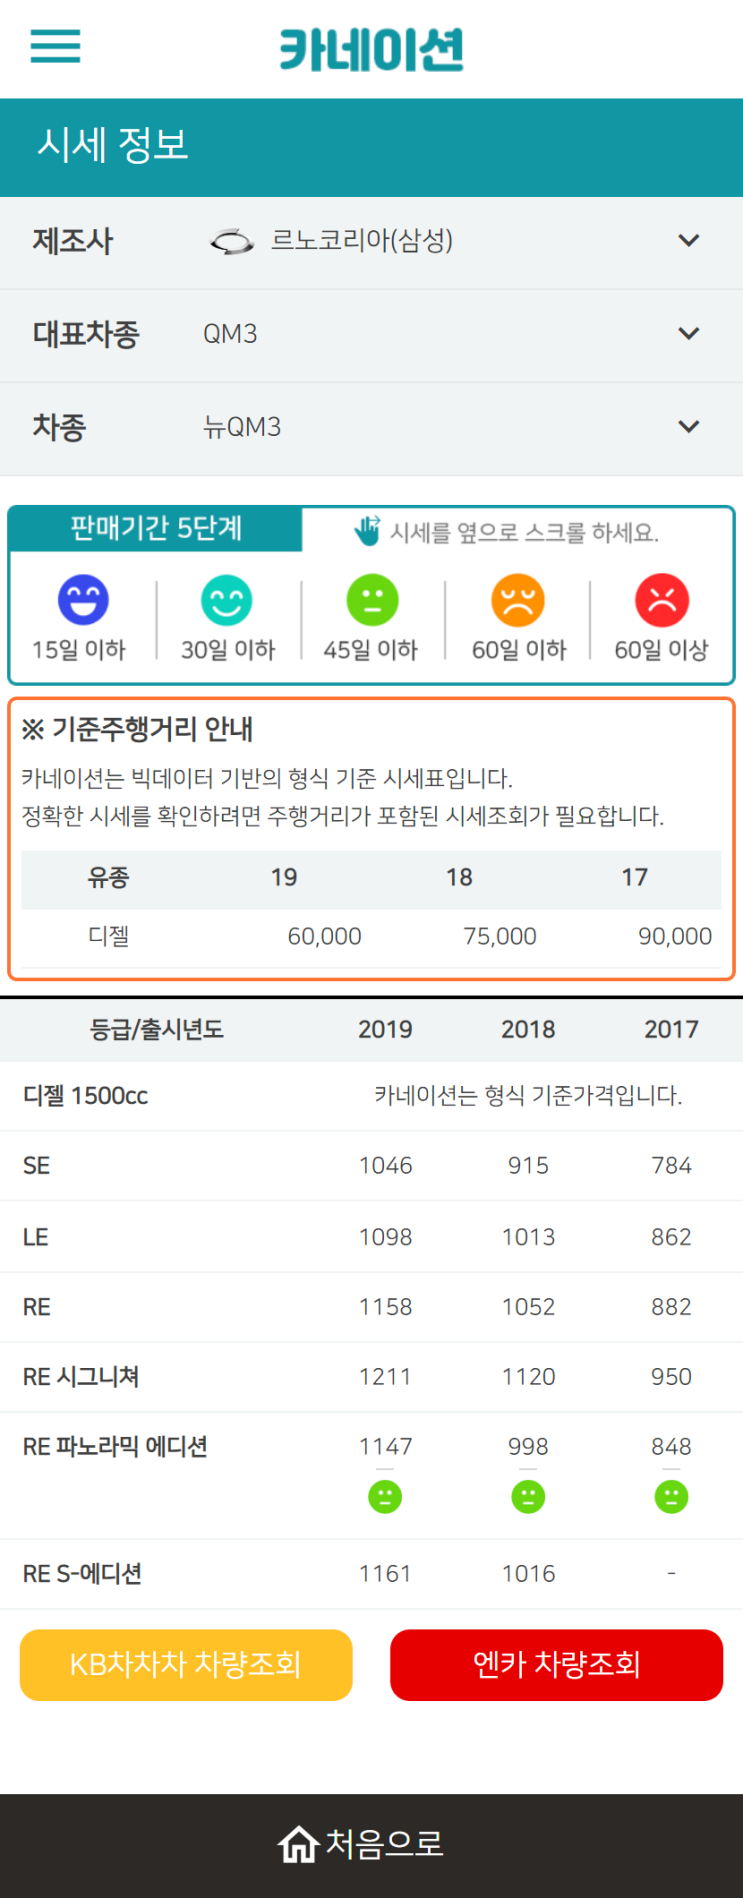Select the 2017 column header

pos(671,1029)
